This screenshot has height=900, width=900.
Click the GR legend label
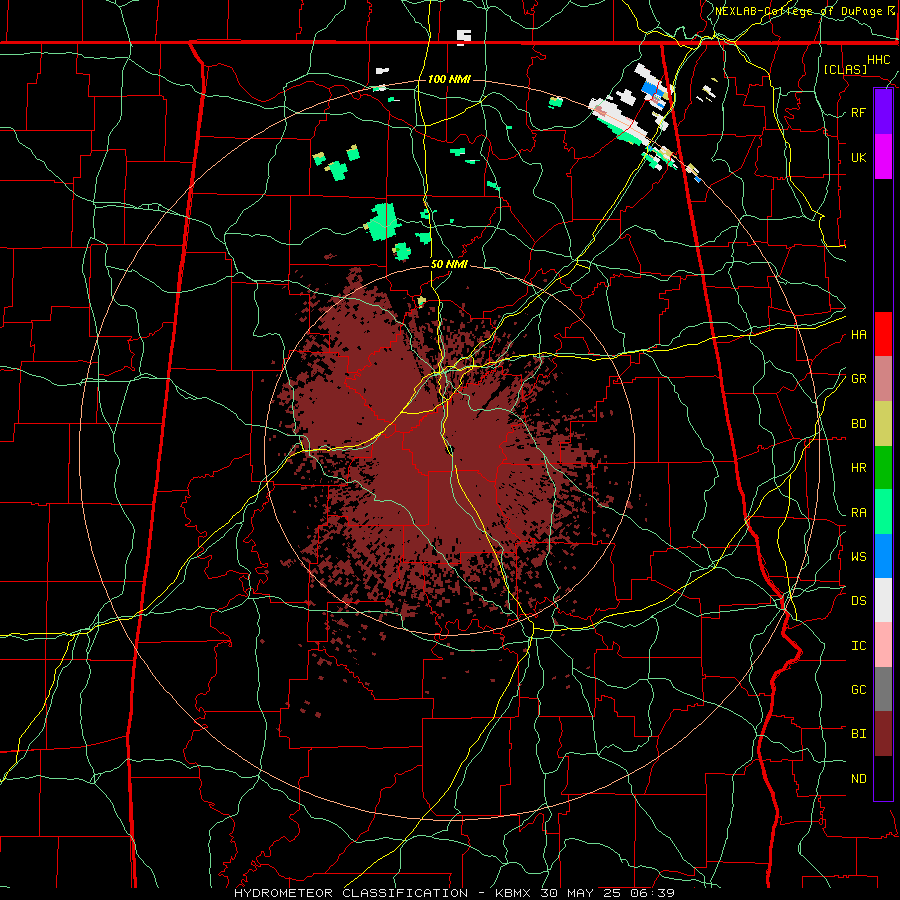pyautogui.click(x=858, y=379)
